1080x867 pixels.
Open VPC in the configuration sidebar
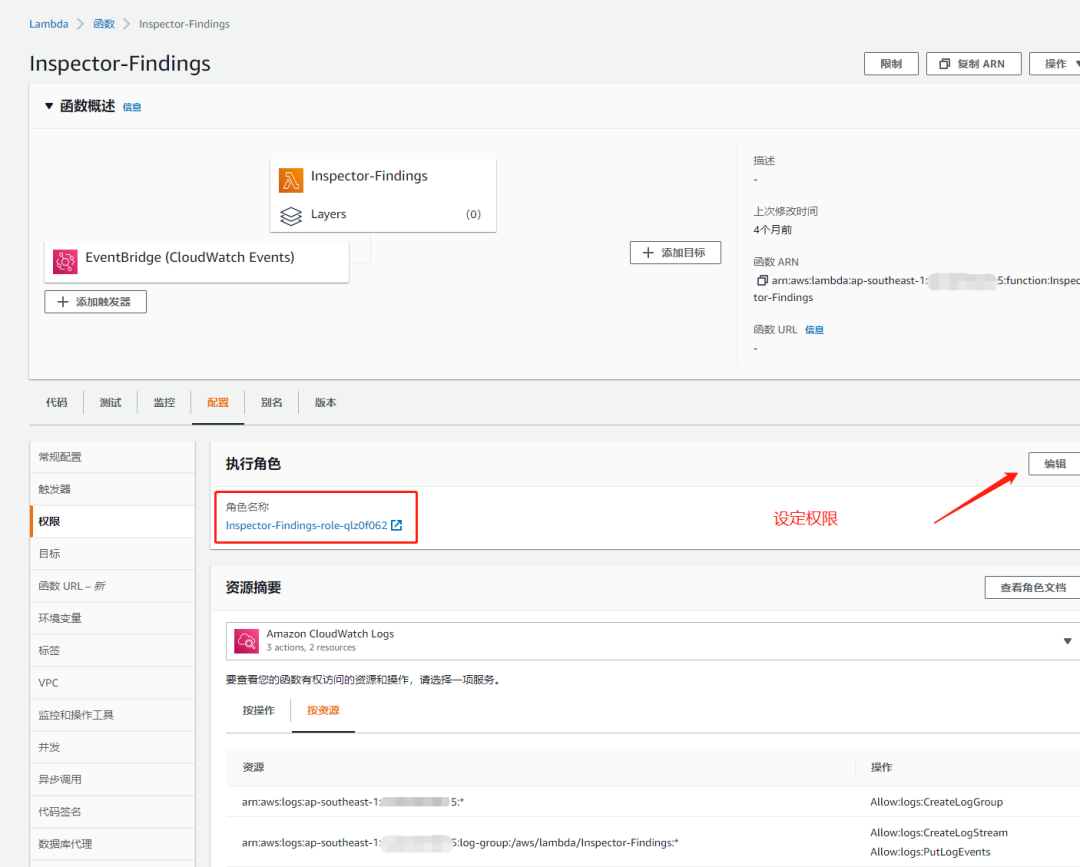[x=113, y=682]
